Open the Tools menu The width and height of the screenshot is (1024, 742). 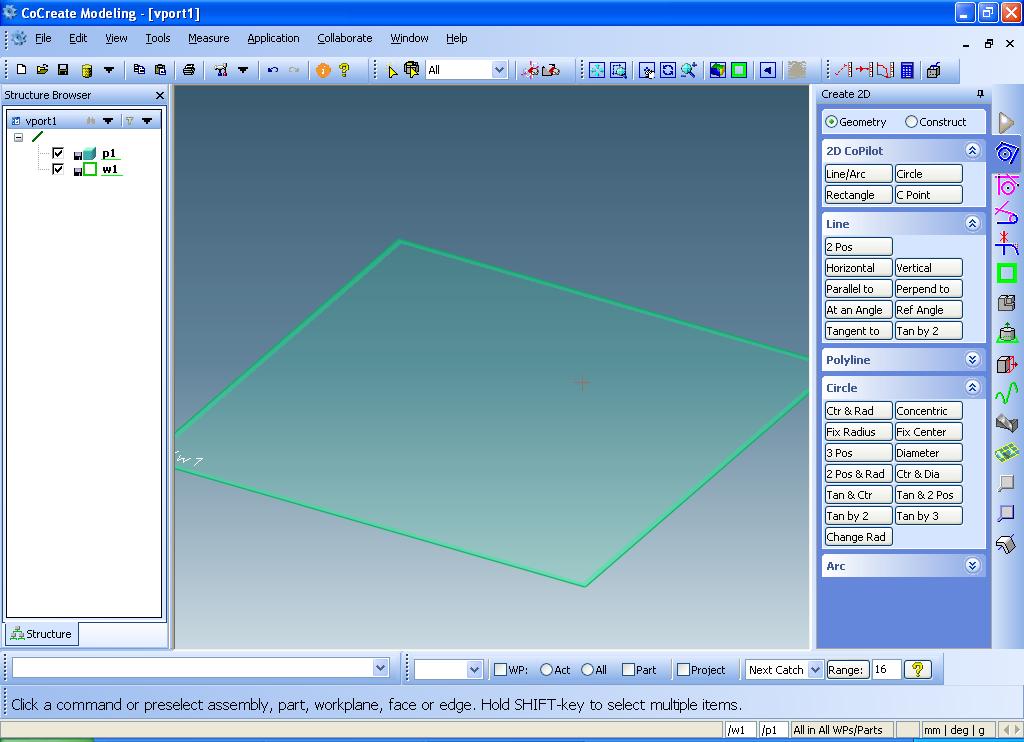pos(157,38)
